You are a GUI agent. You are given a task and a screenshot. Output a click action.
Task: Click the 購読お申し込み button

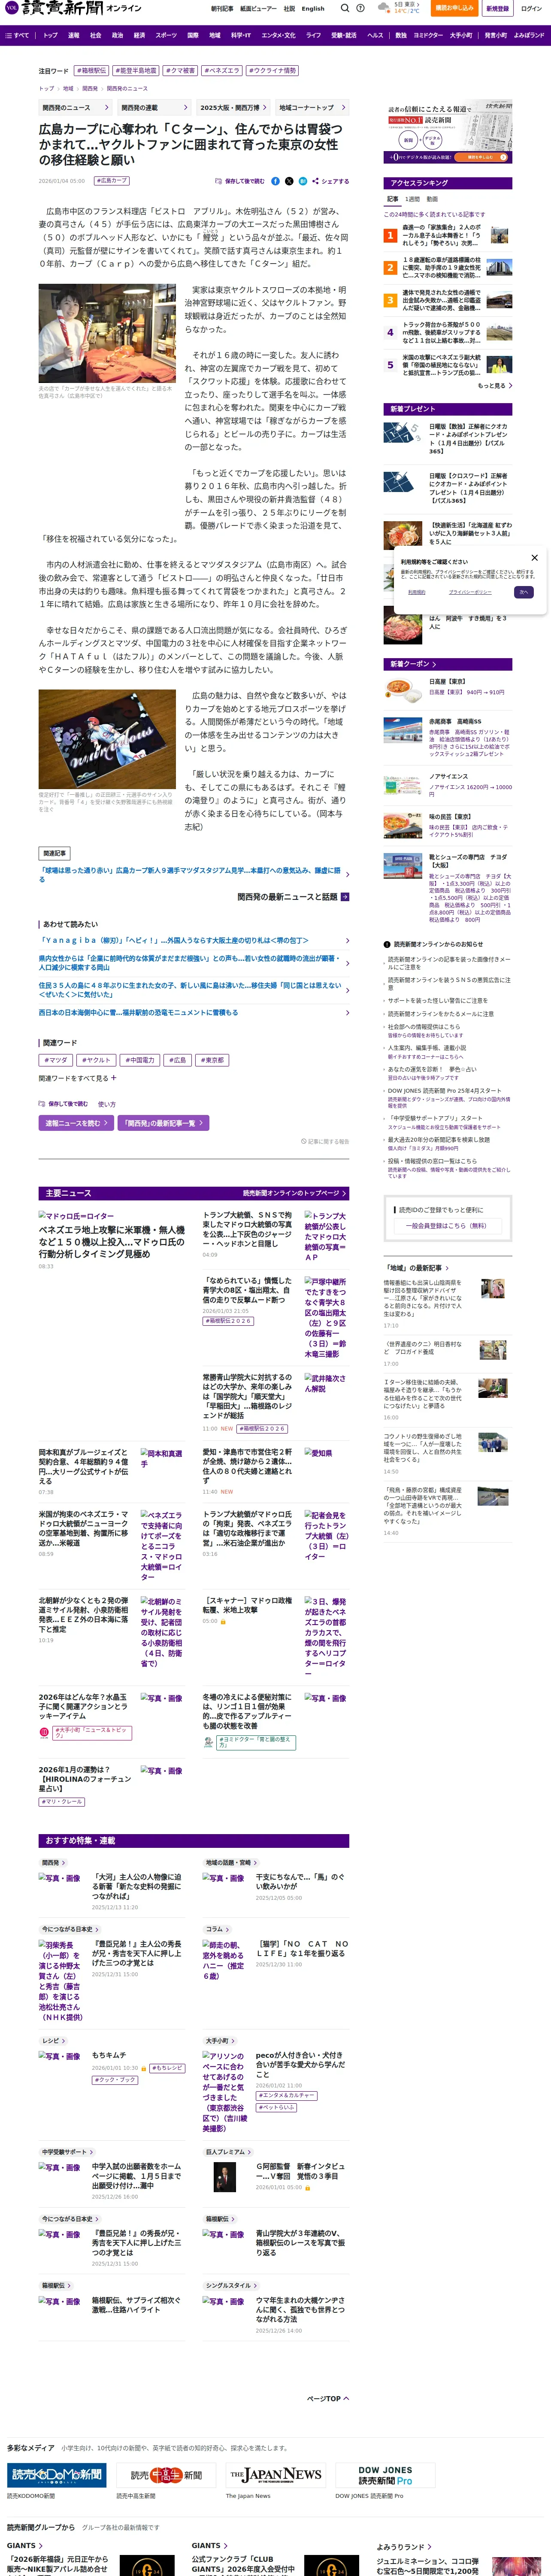[455, 8]
